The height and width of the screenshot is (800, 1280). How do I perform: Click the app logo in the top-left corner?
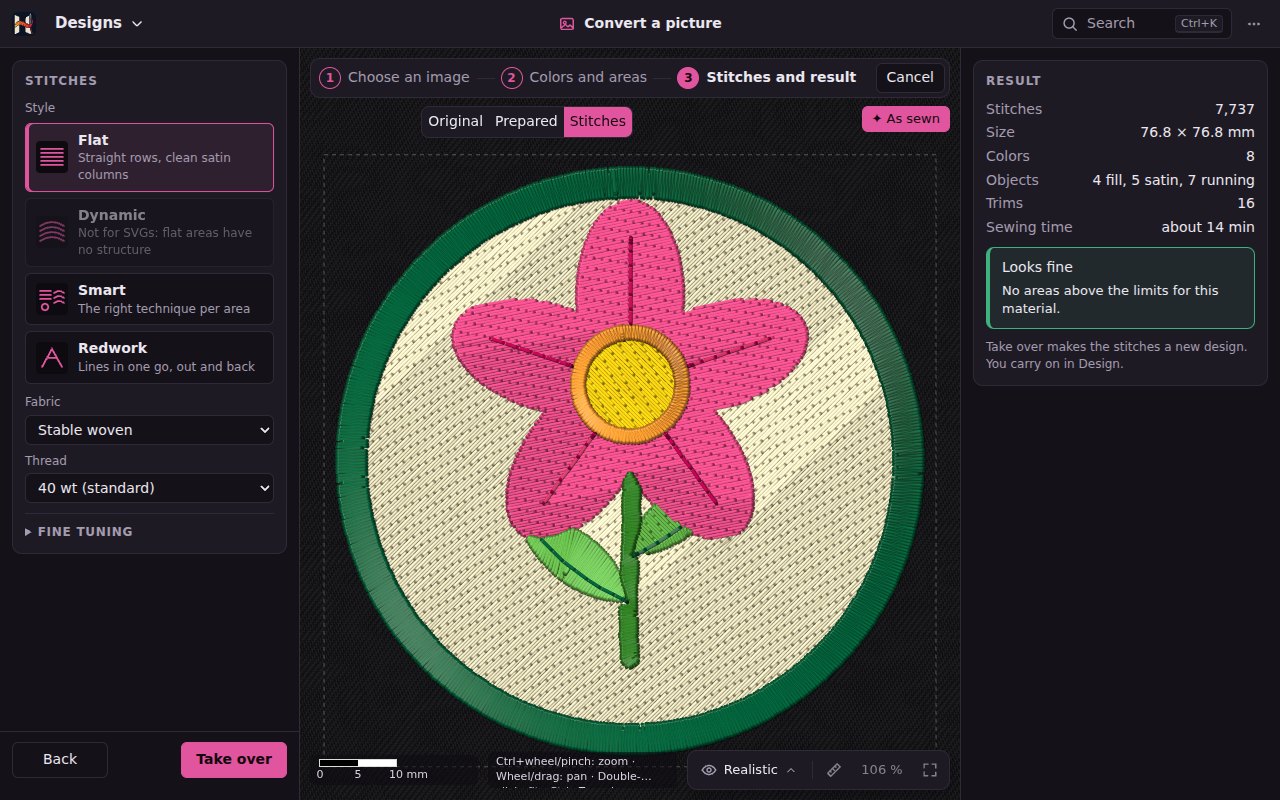click(x=23, y=23)
